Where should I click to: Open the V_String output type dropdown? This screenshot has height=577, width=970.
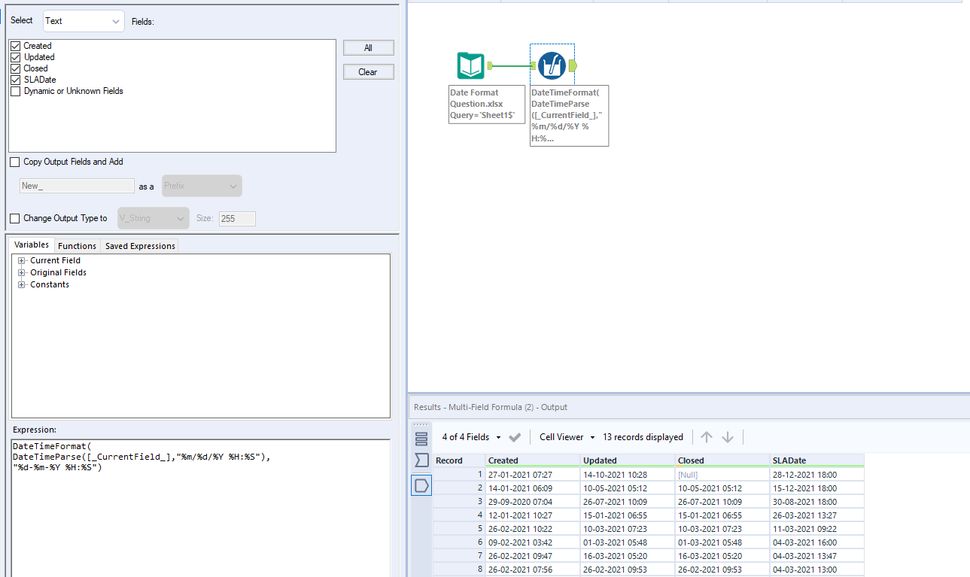click(x=153, y=218)
